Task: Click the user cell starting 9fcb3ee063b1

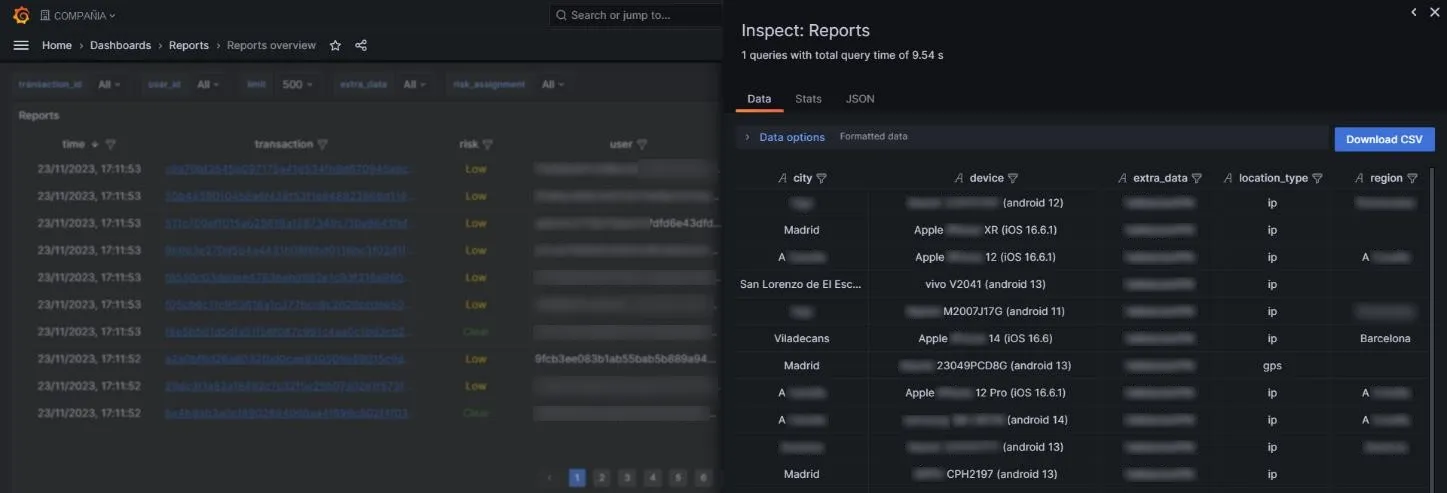Action: click(x=625, y=359)
